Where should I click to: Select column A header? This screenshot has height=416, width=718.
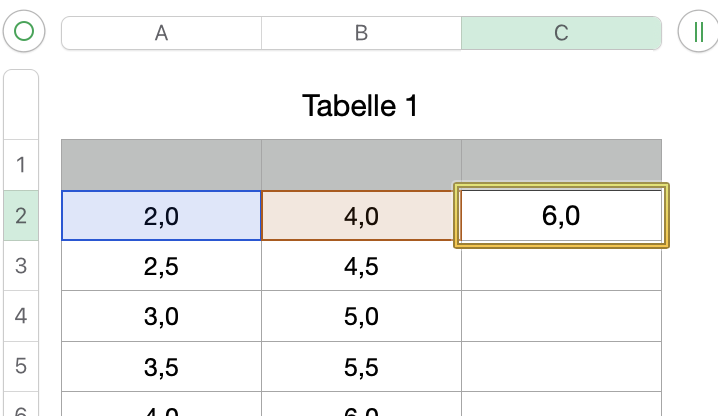point(161,33)
